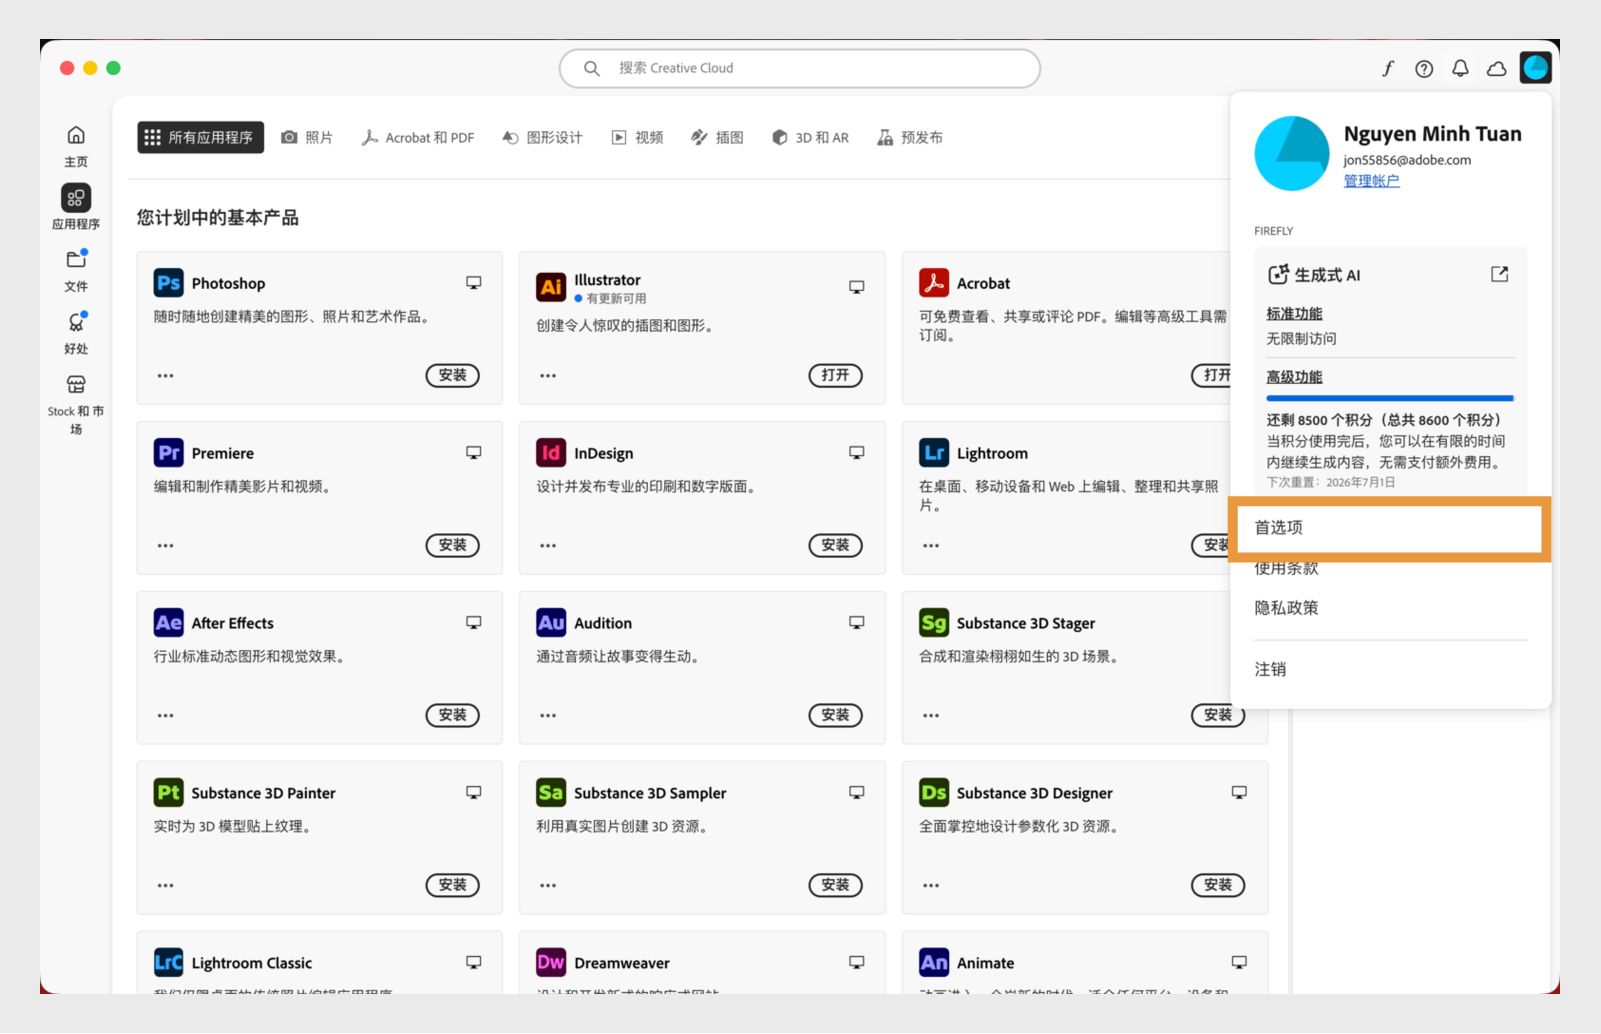Screen dimensions: 1601x1034
Task: Open more options menu on InDesign card
Action: click(x=548, y=546)
